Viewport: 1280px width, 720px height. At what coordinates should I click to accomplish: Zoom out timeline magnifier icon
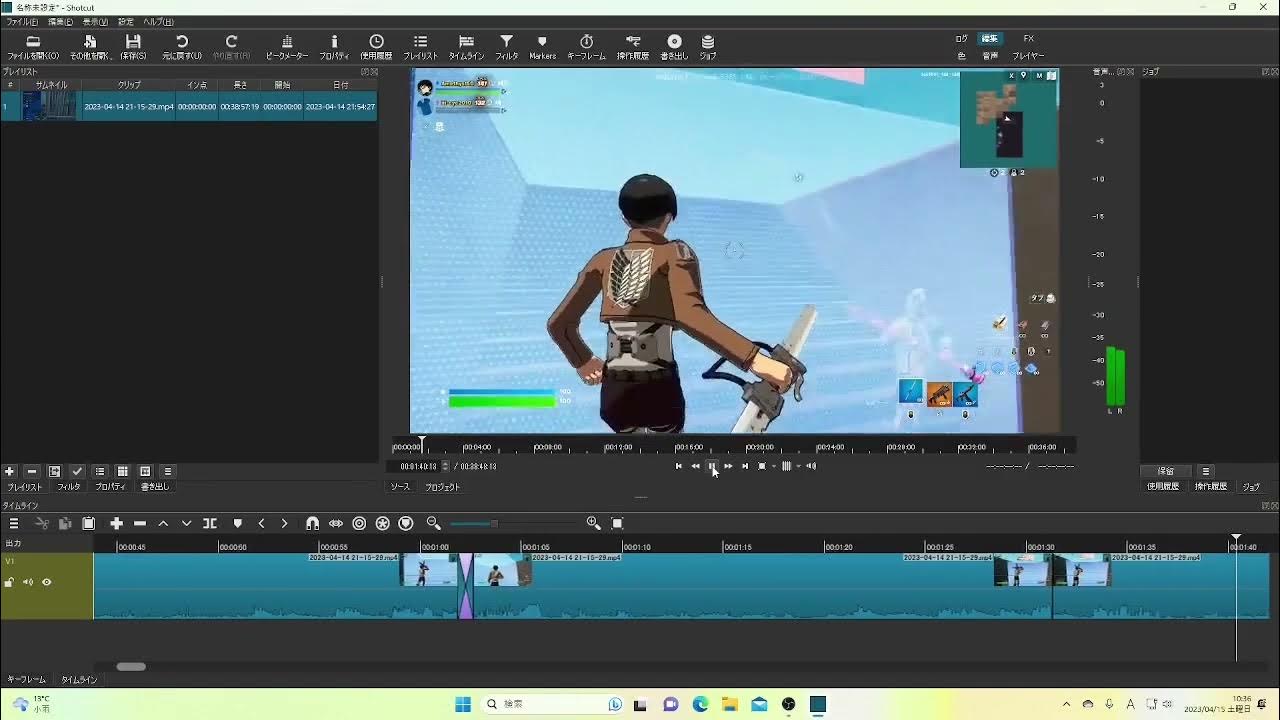(x=433, y=523)
